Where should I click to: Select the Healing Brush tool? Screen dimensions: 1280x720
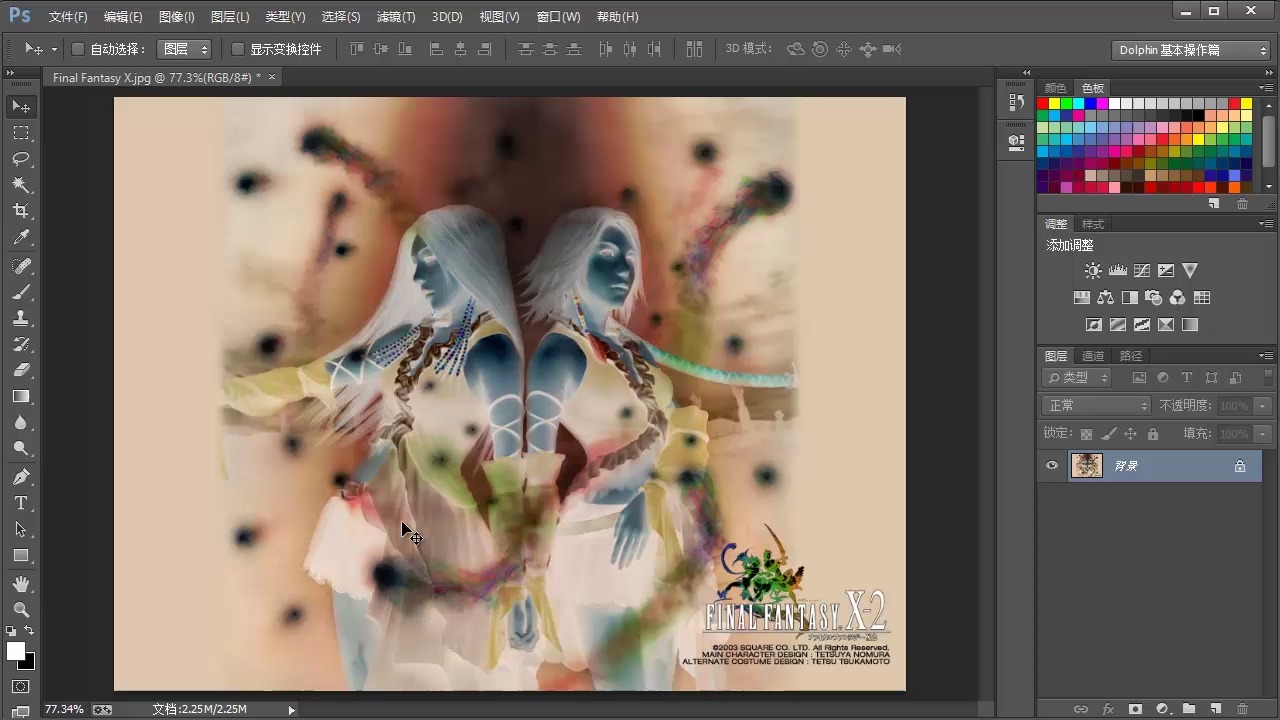pyautogui.click(x=21, y=266)
